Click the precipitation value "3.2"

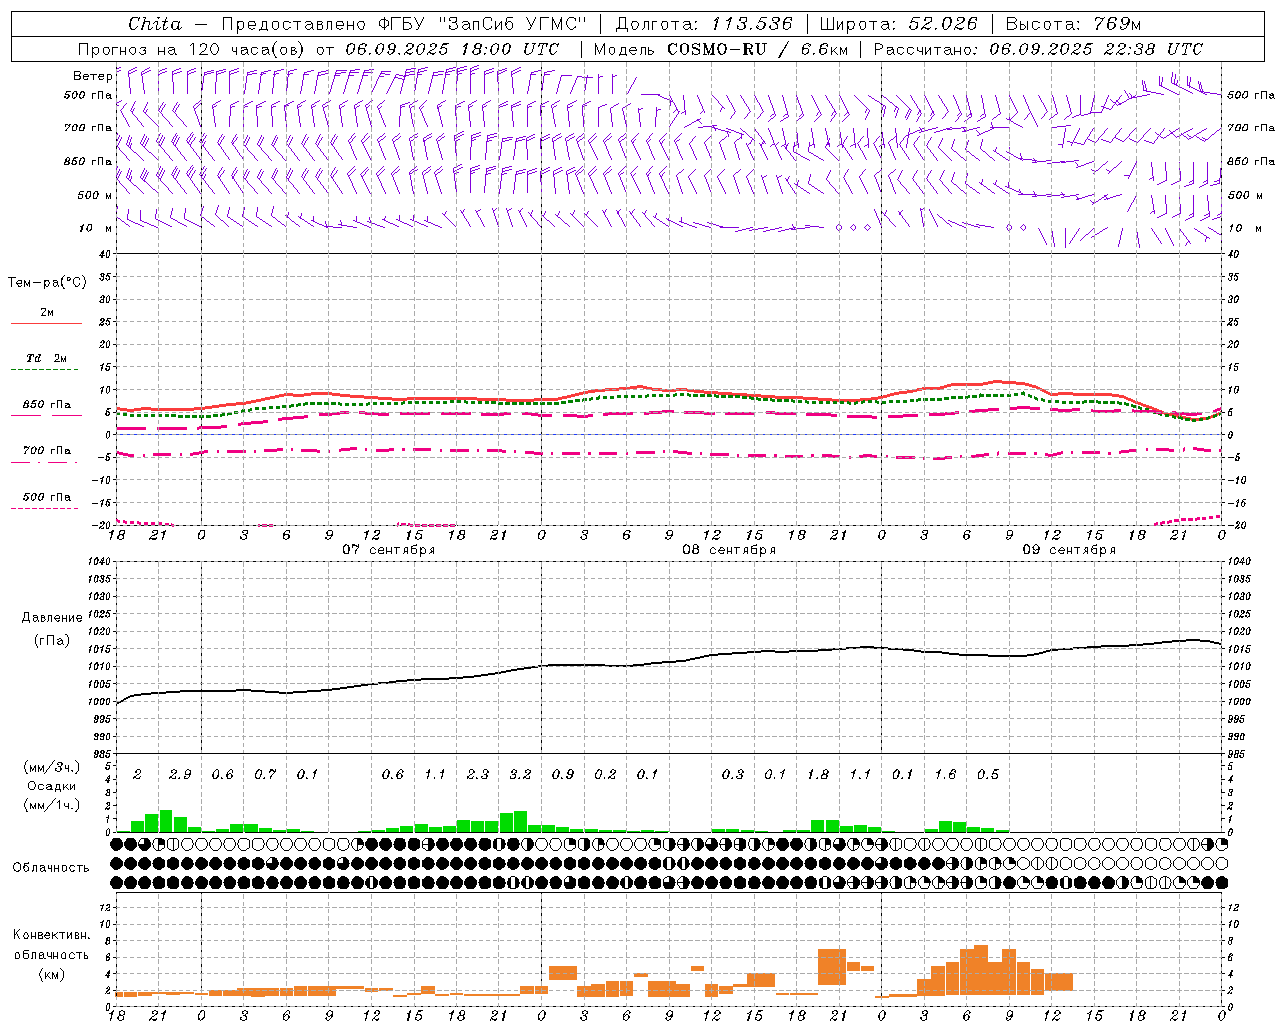pyautogui.click(x=520, y=775)
